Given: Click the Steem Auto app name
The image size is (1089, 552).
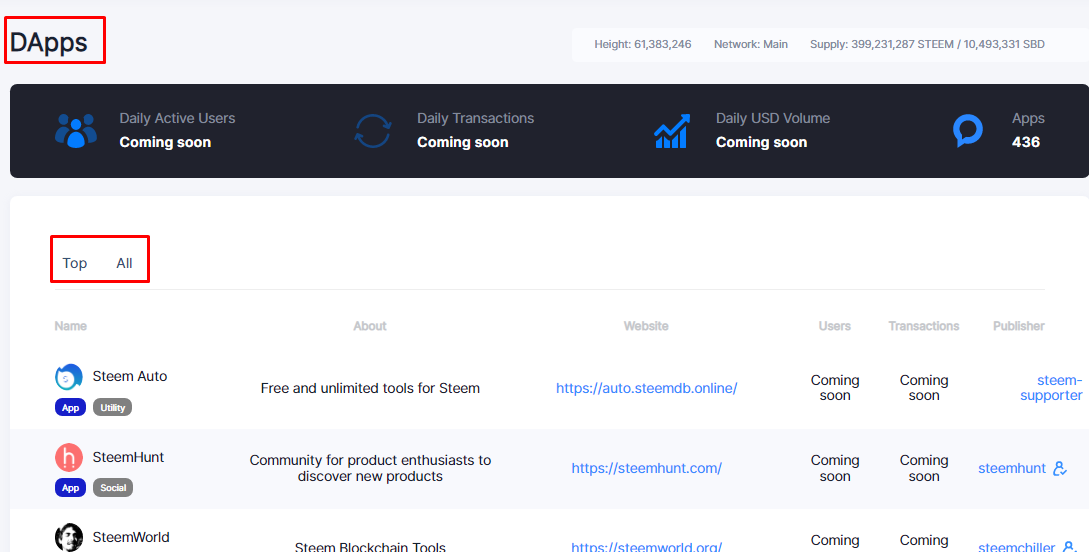Looking at the screenshot, I should (x=130, y=376).
